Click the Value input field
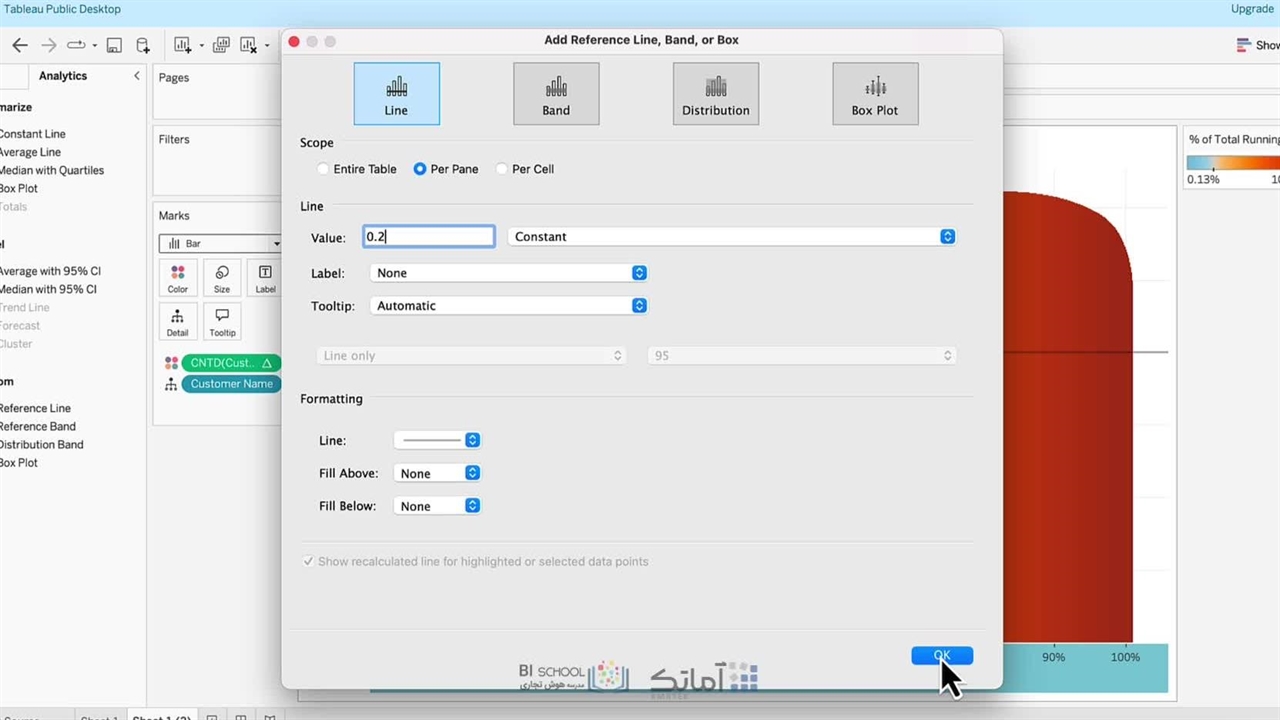Screen dimensions: 1280x720 (x=428, y=237)
